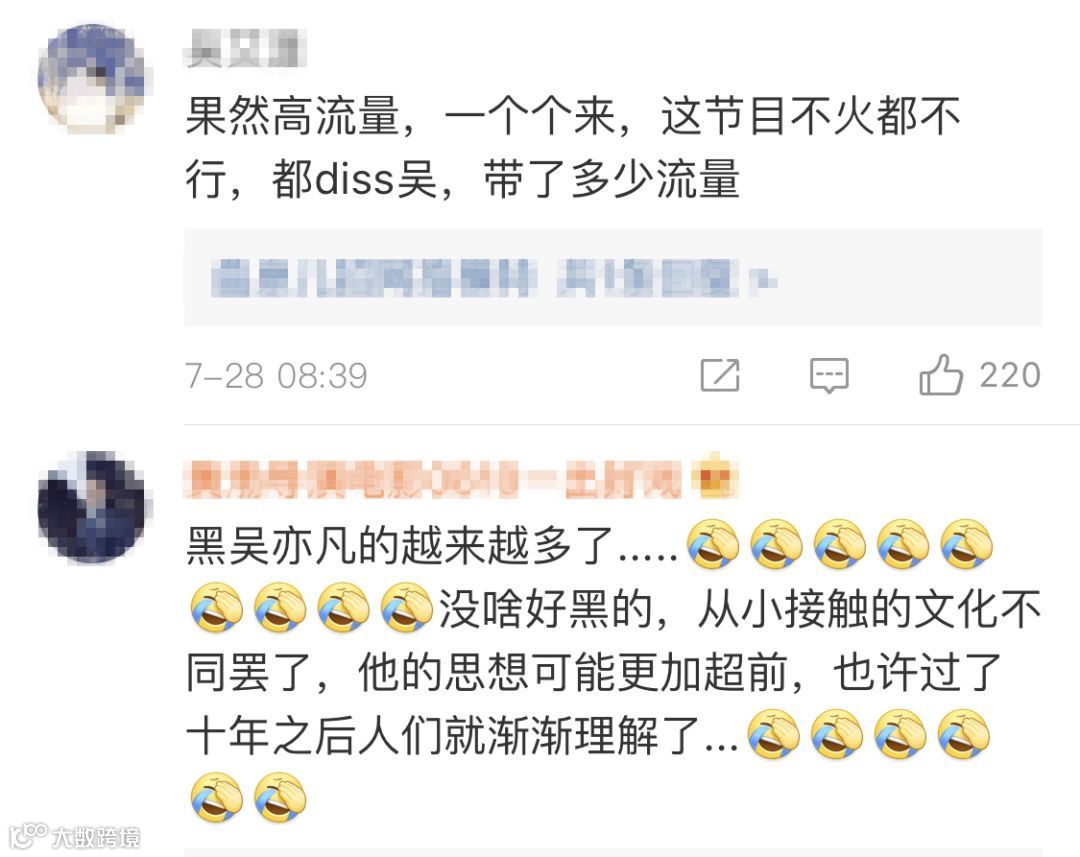Tap the last emoji at the comment's end
Image resolution: width=1080 pixels, height=857 pixels.
coord(280,798)
